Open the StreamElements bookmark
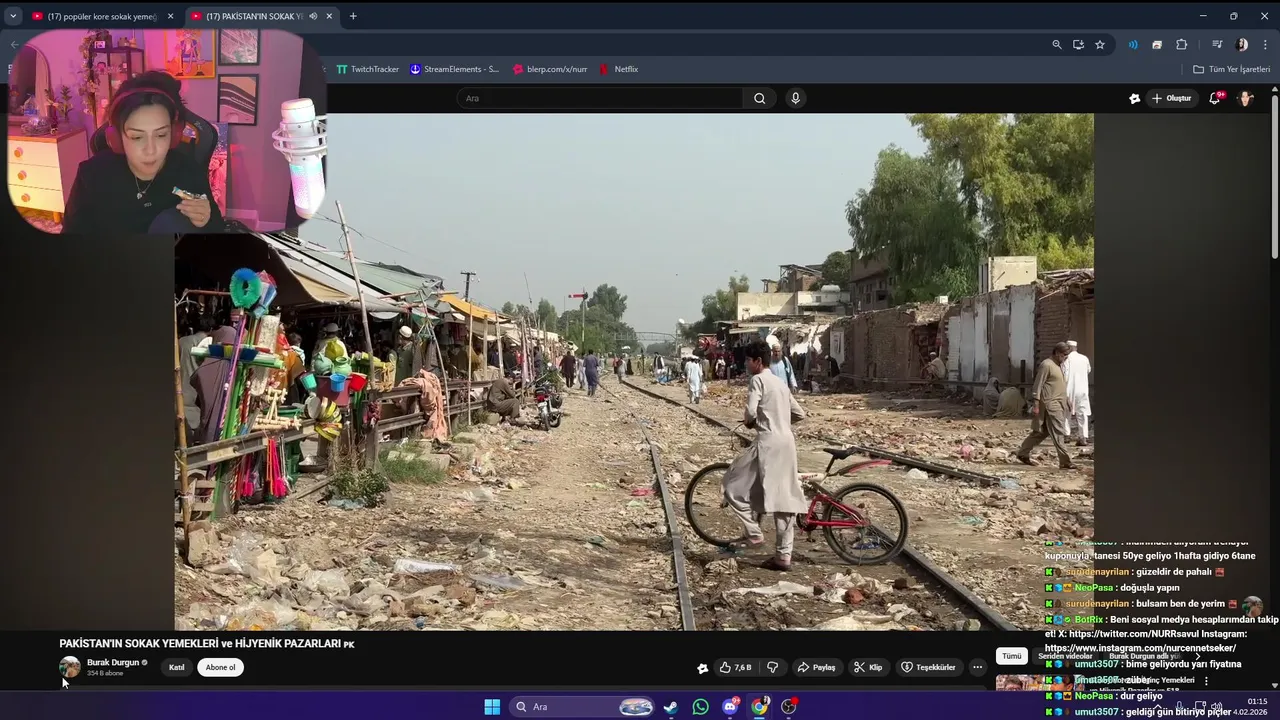This screenshot has width=1280, height=720. click(454, 69)
